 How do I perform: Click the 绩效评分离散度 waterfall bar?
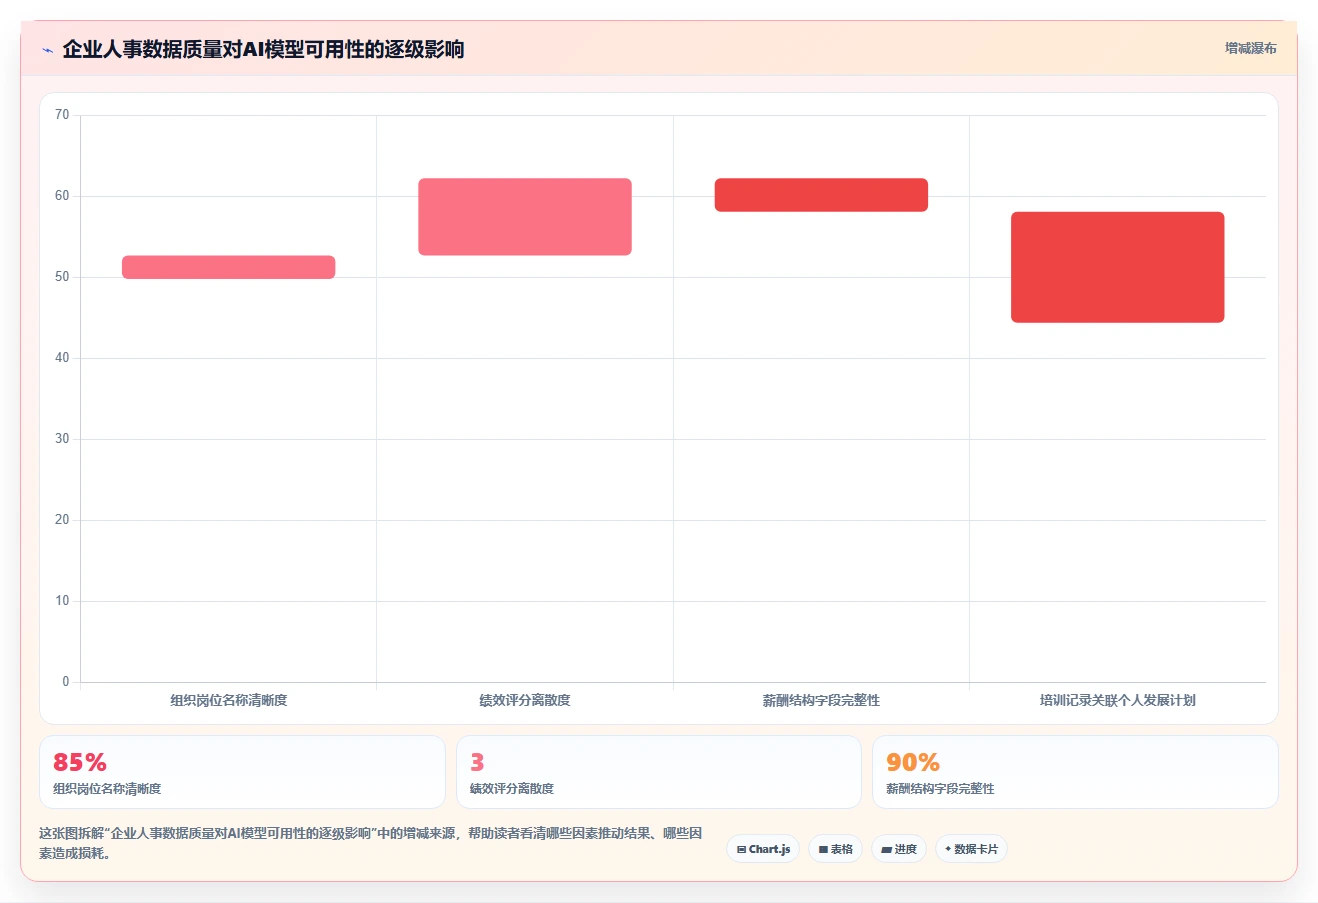[x=525, y=217]
